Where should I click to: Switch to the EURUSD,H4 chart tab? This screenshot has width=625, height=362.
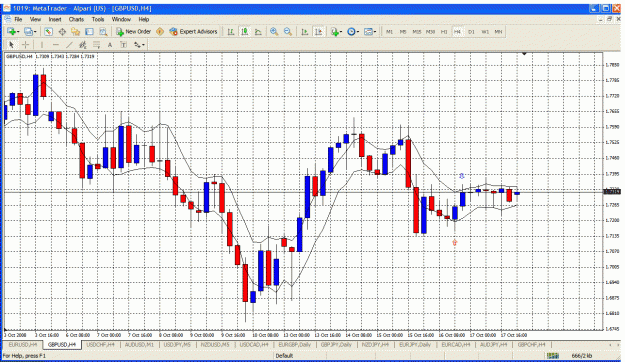(23, 344)
